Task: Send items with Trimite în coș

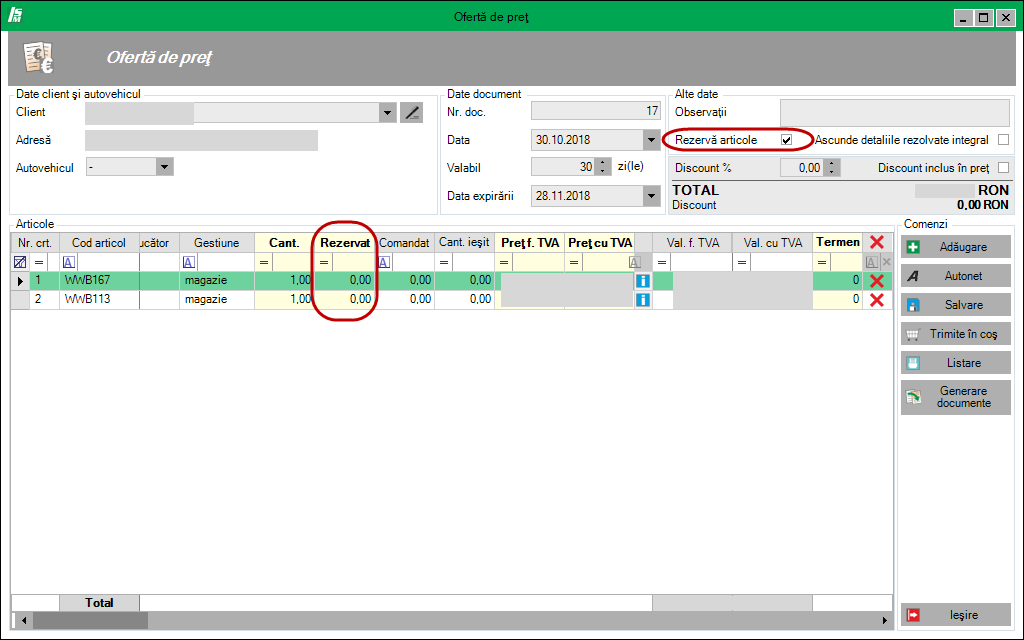Action: (x=955, y=334)
